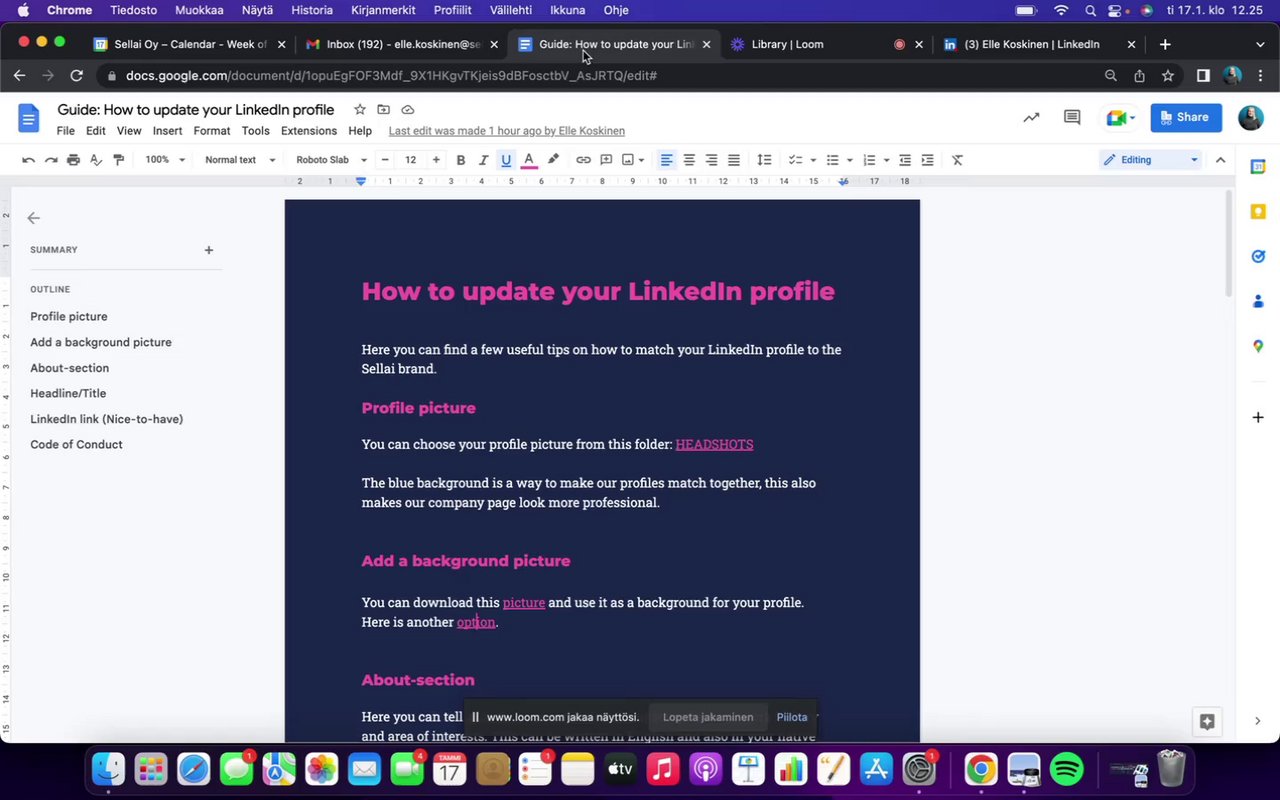Set center text alignment

point(689,160)
